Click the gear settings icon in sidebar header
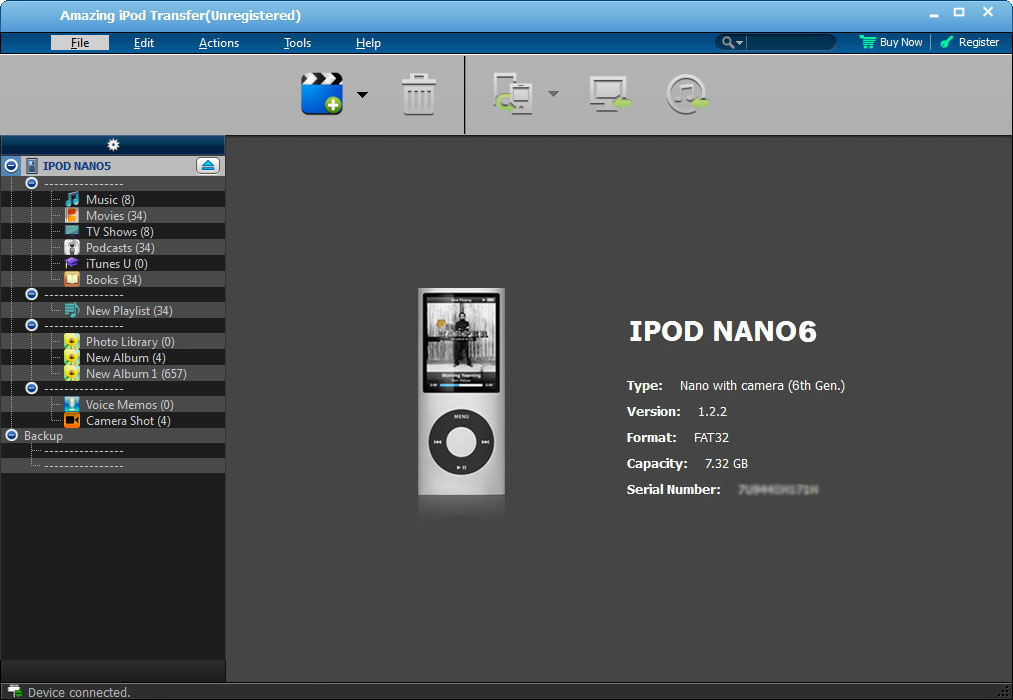The image size is (1013, 700). click(113, 145)
